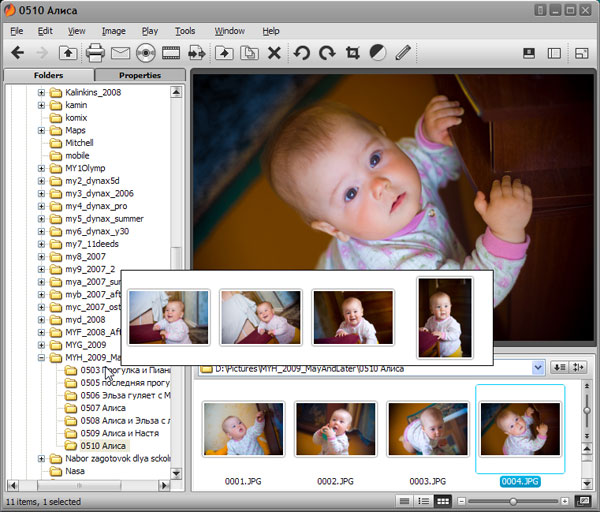The image size is (600, 512).
Task: Click the Print toolbar icon
Action: point(95,53)
